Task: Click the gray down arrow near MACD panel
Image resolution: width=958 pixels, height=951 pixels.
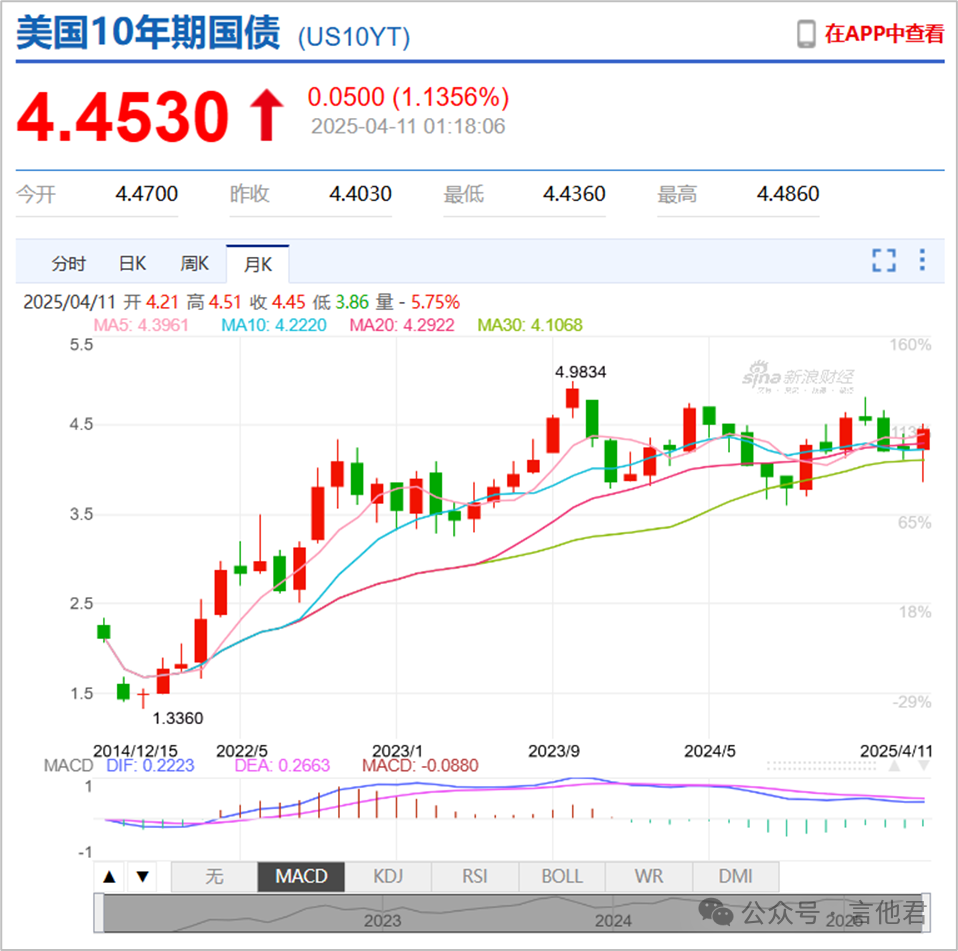Action: 923,765
